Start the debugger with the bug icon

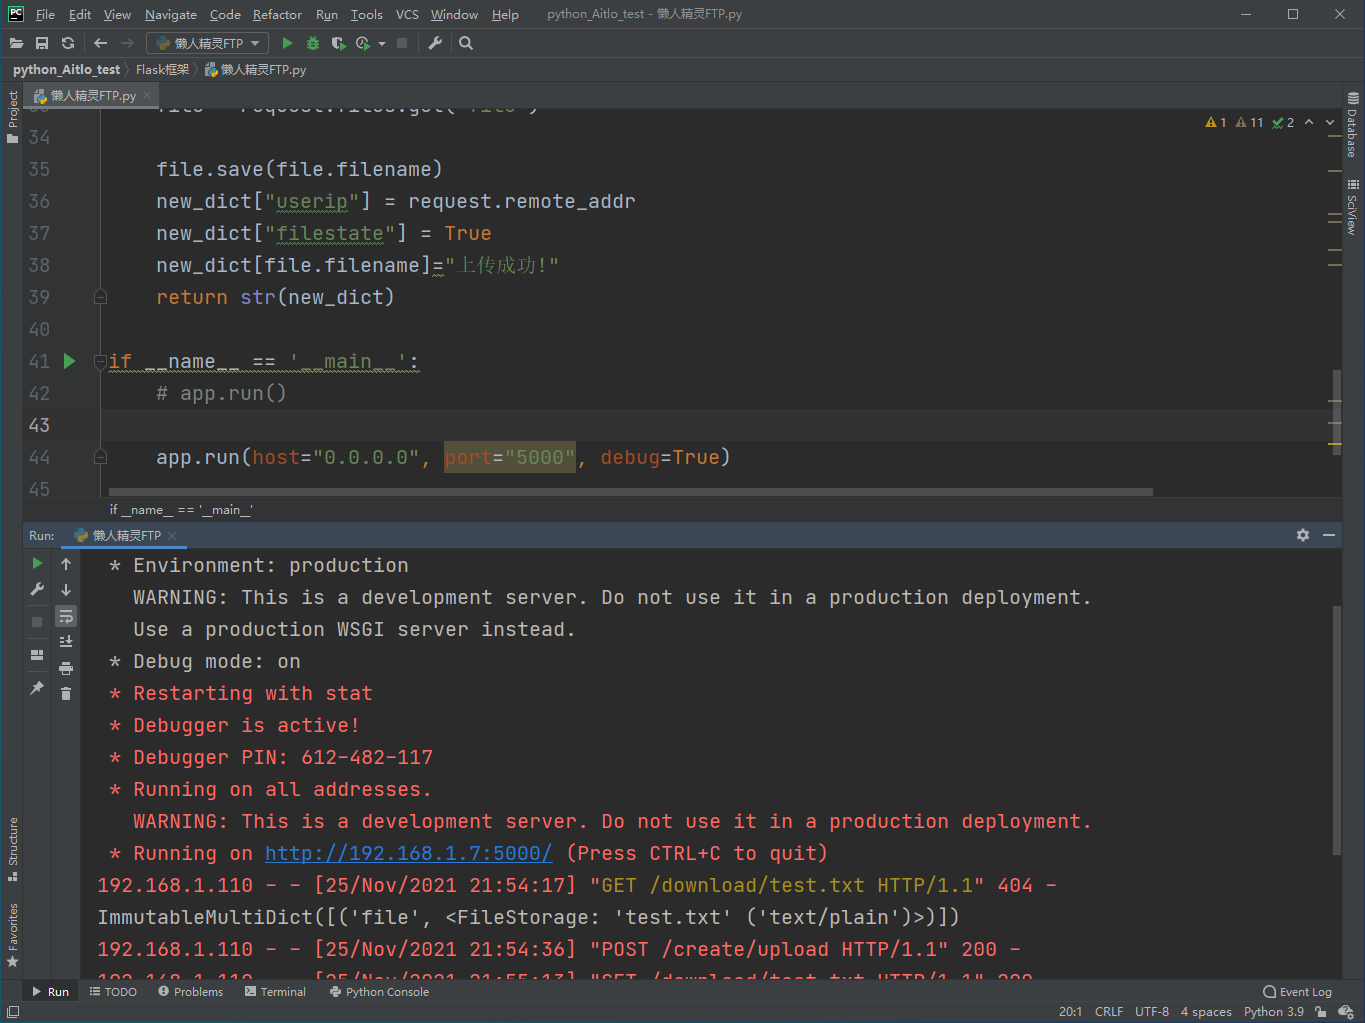(313, 43)
